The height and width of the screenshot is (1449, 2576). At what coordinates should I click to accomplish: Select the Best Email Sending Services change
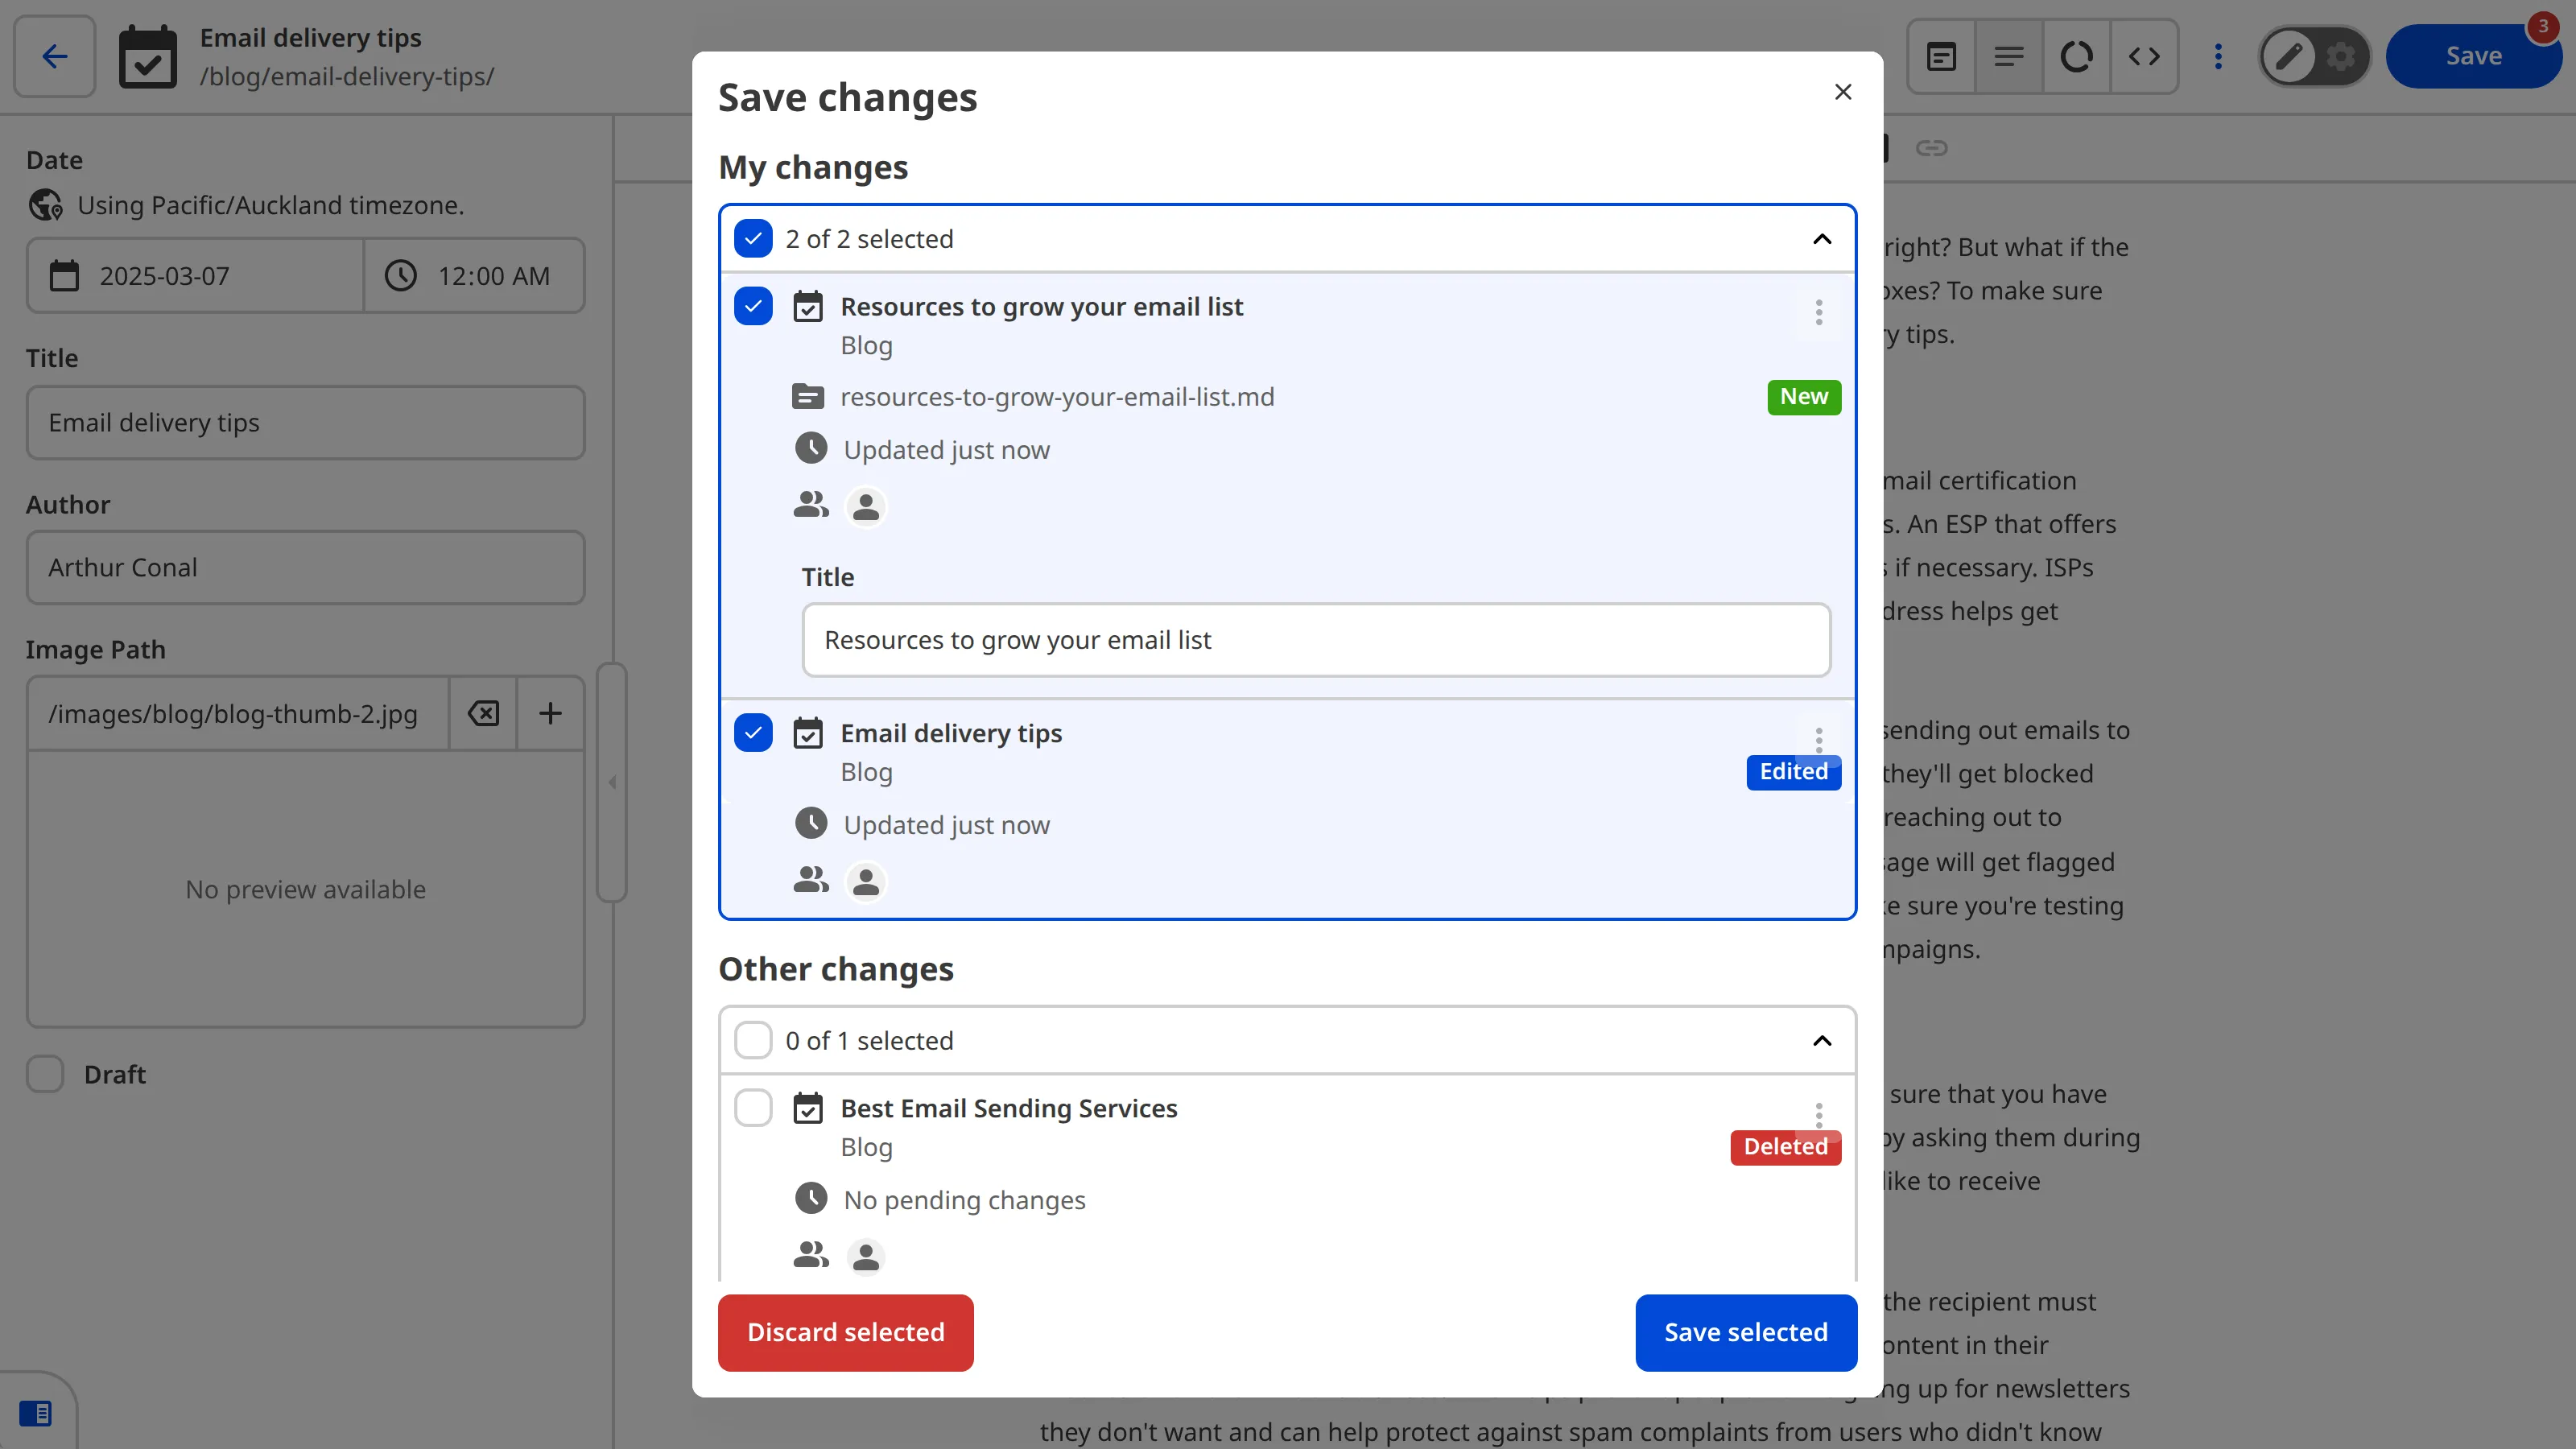[x=753, y=1108]
